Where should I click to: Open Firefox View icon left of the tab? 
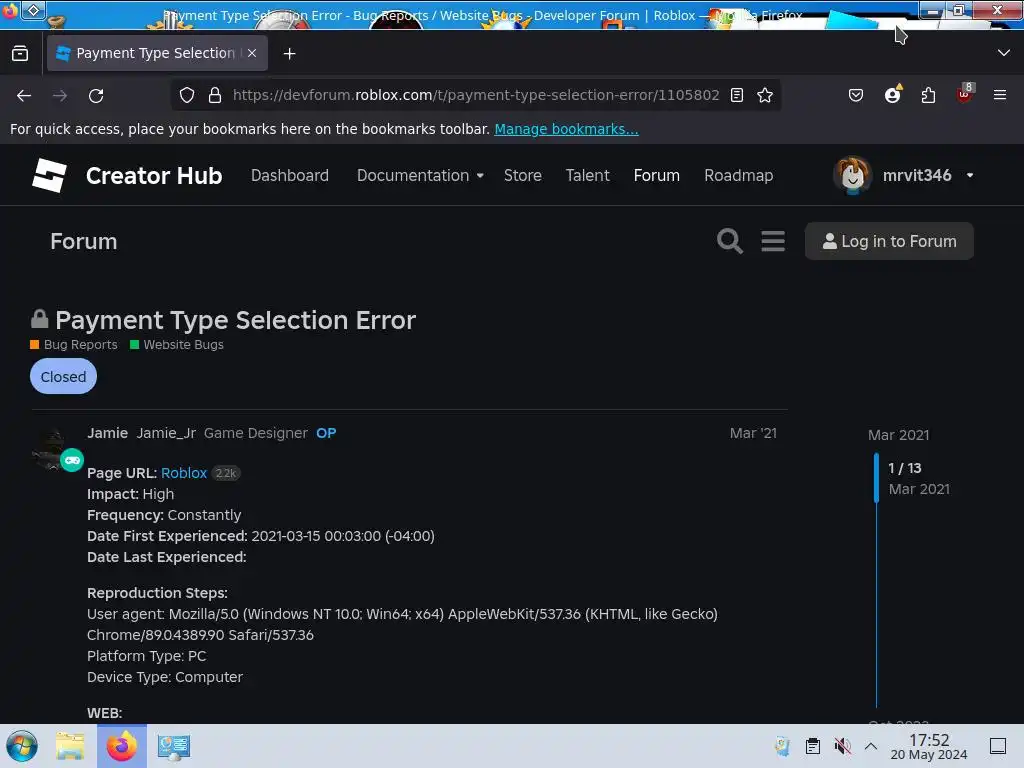[x=20, y=53]
